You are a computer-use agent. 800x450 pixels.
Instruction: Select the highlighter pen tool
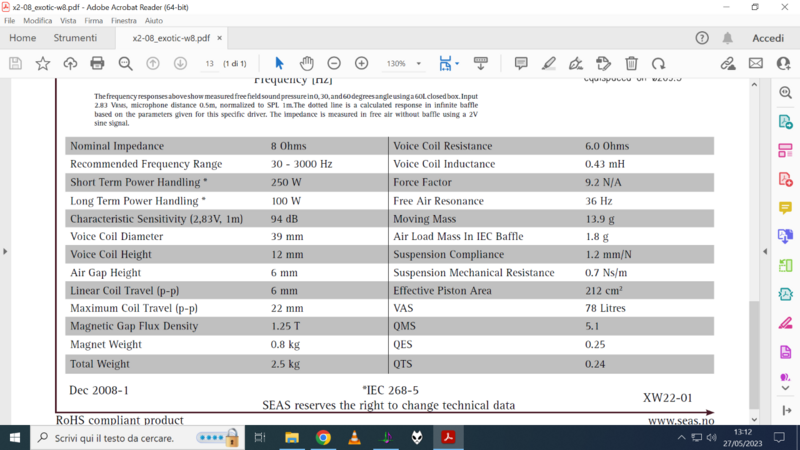tap(548, 63)
